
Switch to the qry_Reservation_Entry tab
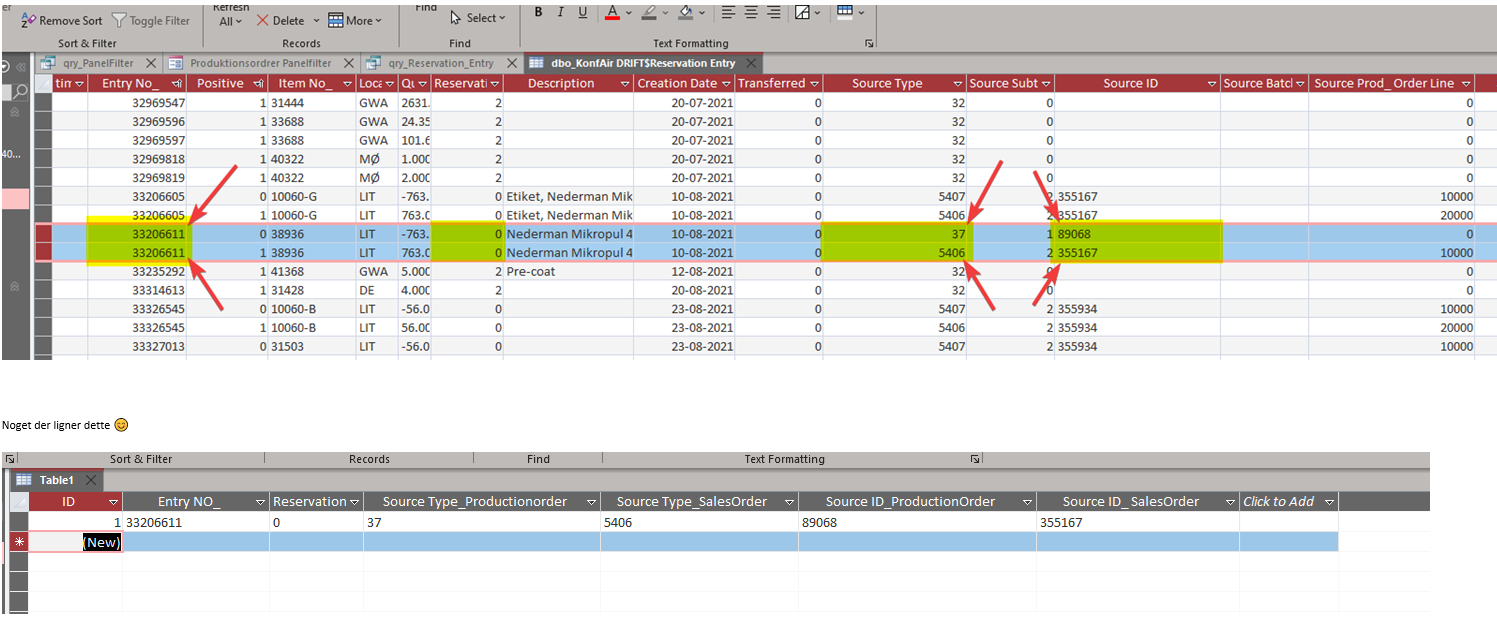440,63
